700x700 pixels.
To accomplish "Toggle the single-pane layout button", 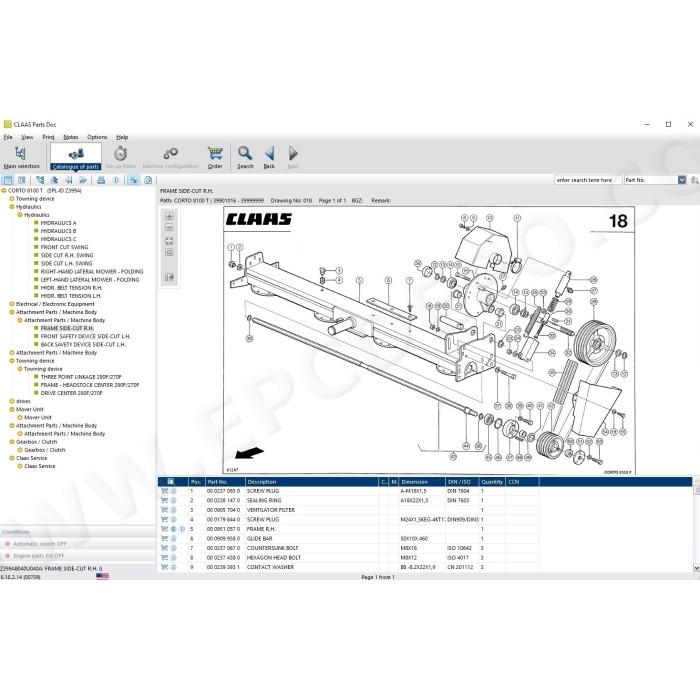I will pyautogui.click(x=8, y=180).
